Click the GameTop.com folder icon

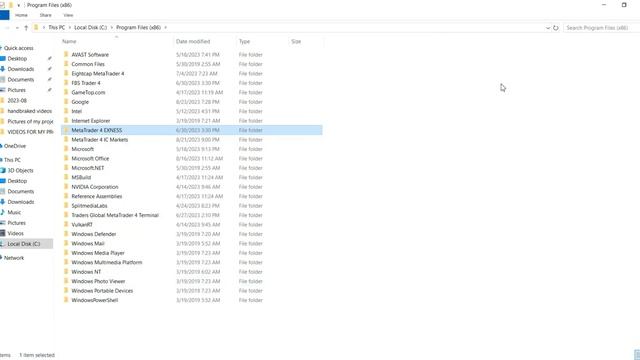click(66, 92)
